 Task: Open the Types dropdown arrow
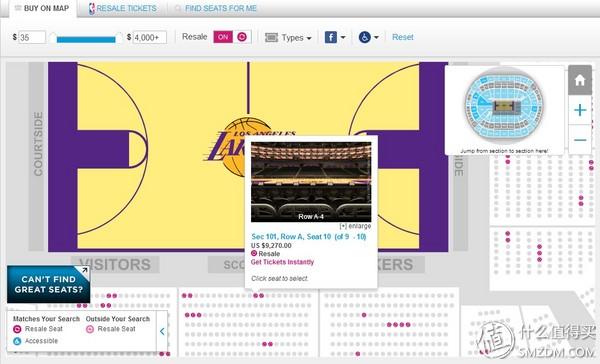click(309, 38)
